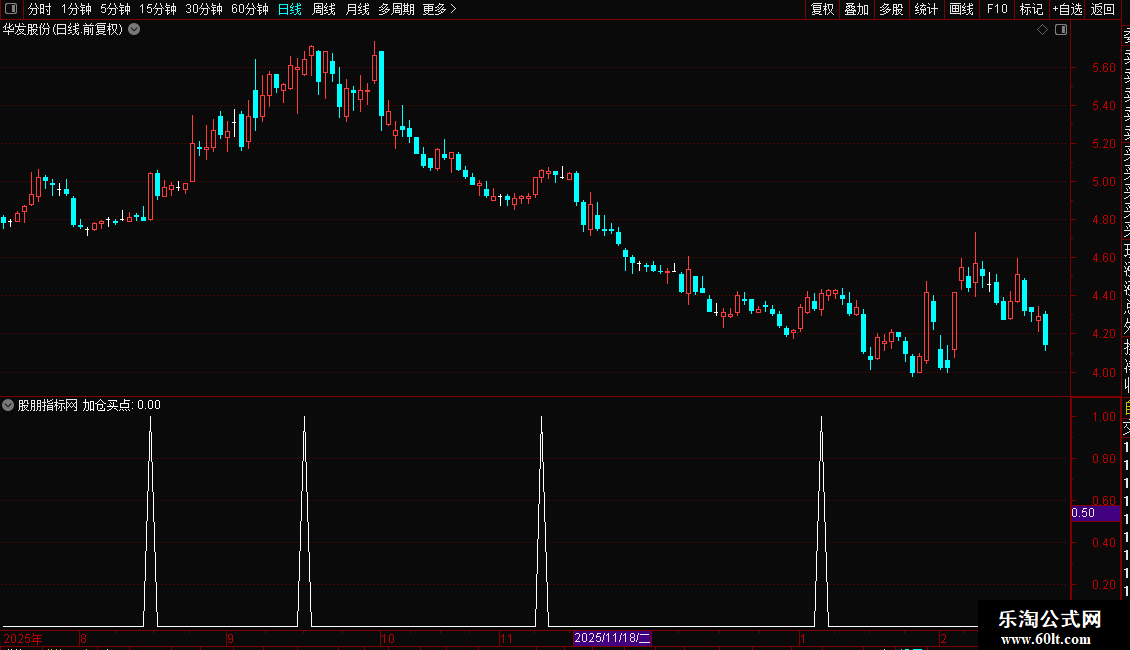The width and height of the screenshot is (1130, 650).
Task: Click the first indicator spike in August
Action: tap(151, 521)
